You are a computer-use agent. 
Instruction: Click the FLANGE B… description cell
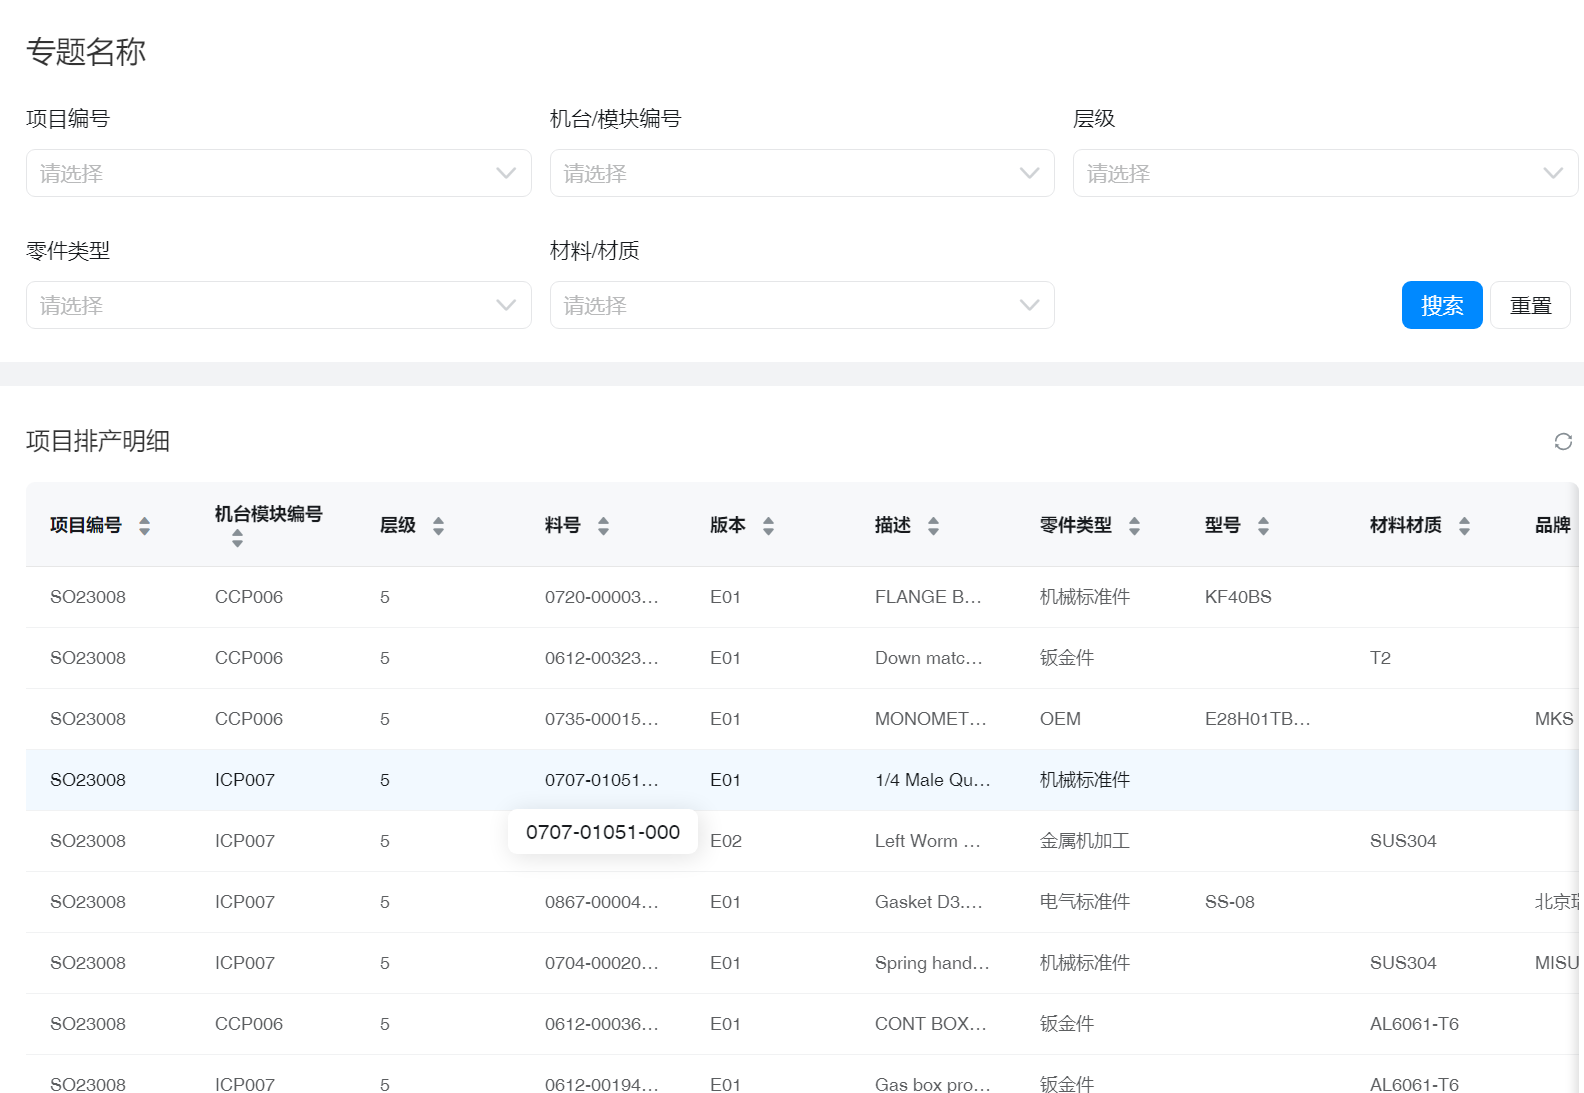(x=928, y=597)
